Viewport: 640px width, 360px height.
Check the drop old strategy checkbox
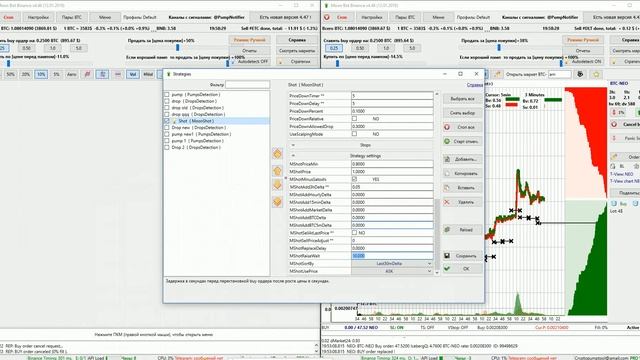[167, 108]
